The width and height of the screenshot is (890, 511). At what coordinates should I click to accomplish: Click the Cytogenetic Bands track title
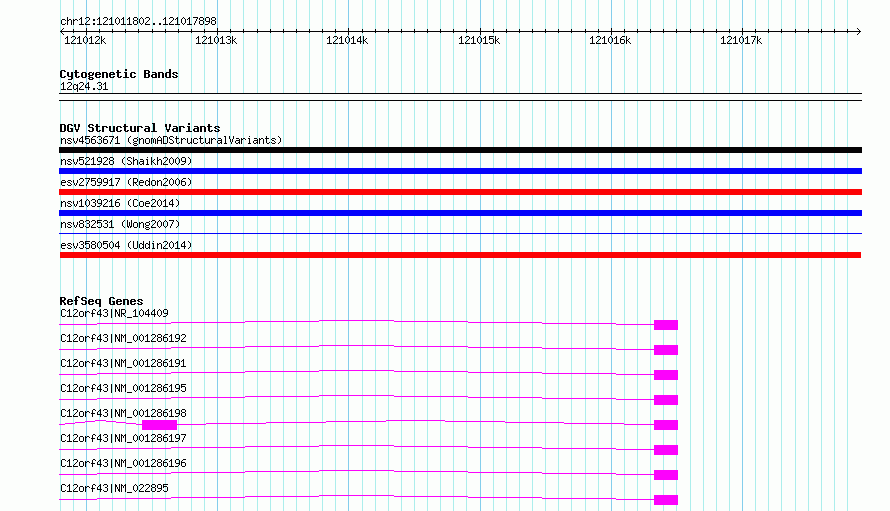pyautogui.click(x=119, y=74)
